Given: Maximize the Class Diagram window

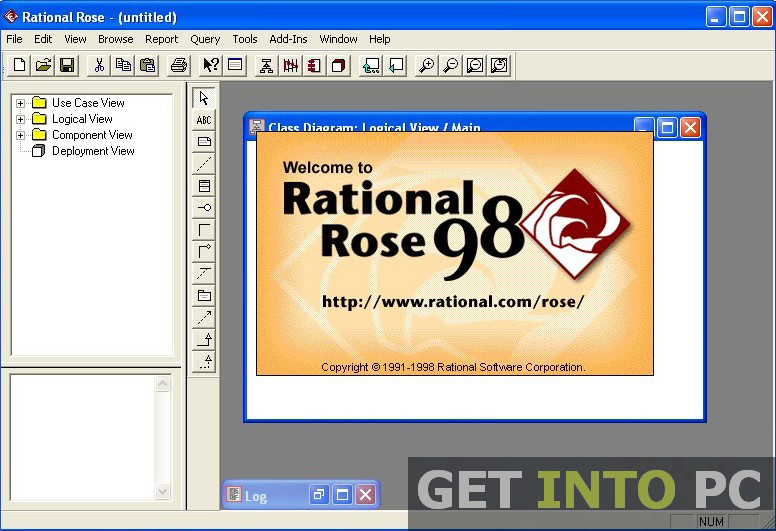Looking at the screenshot, I should pos(667,128).
